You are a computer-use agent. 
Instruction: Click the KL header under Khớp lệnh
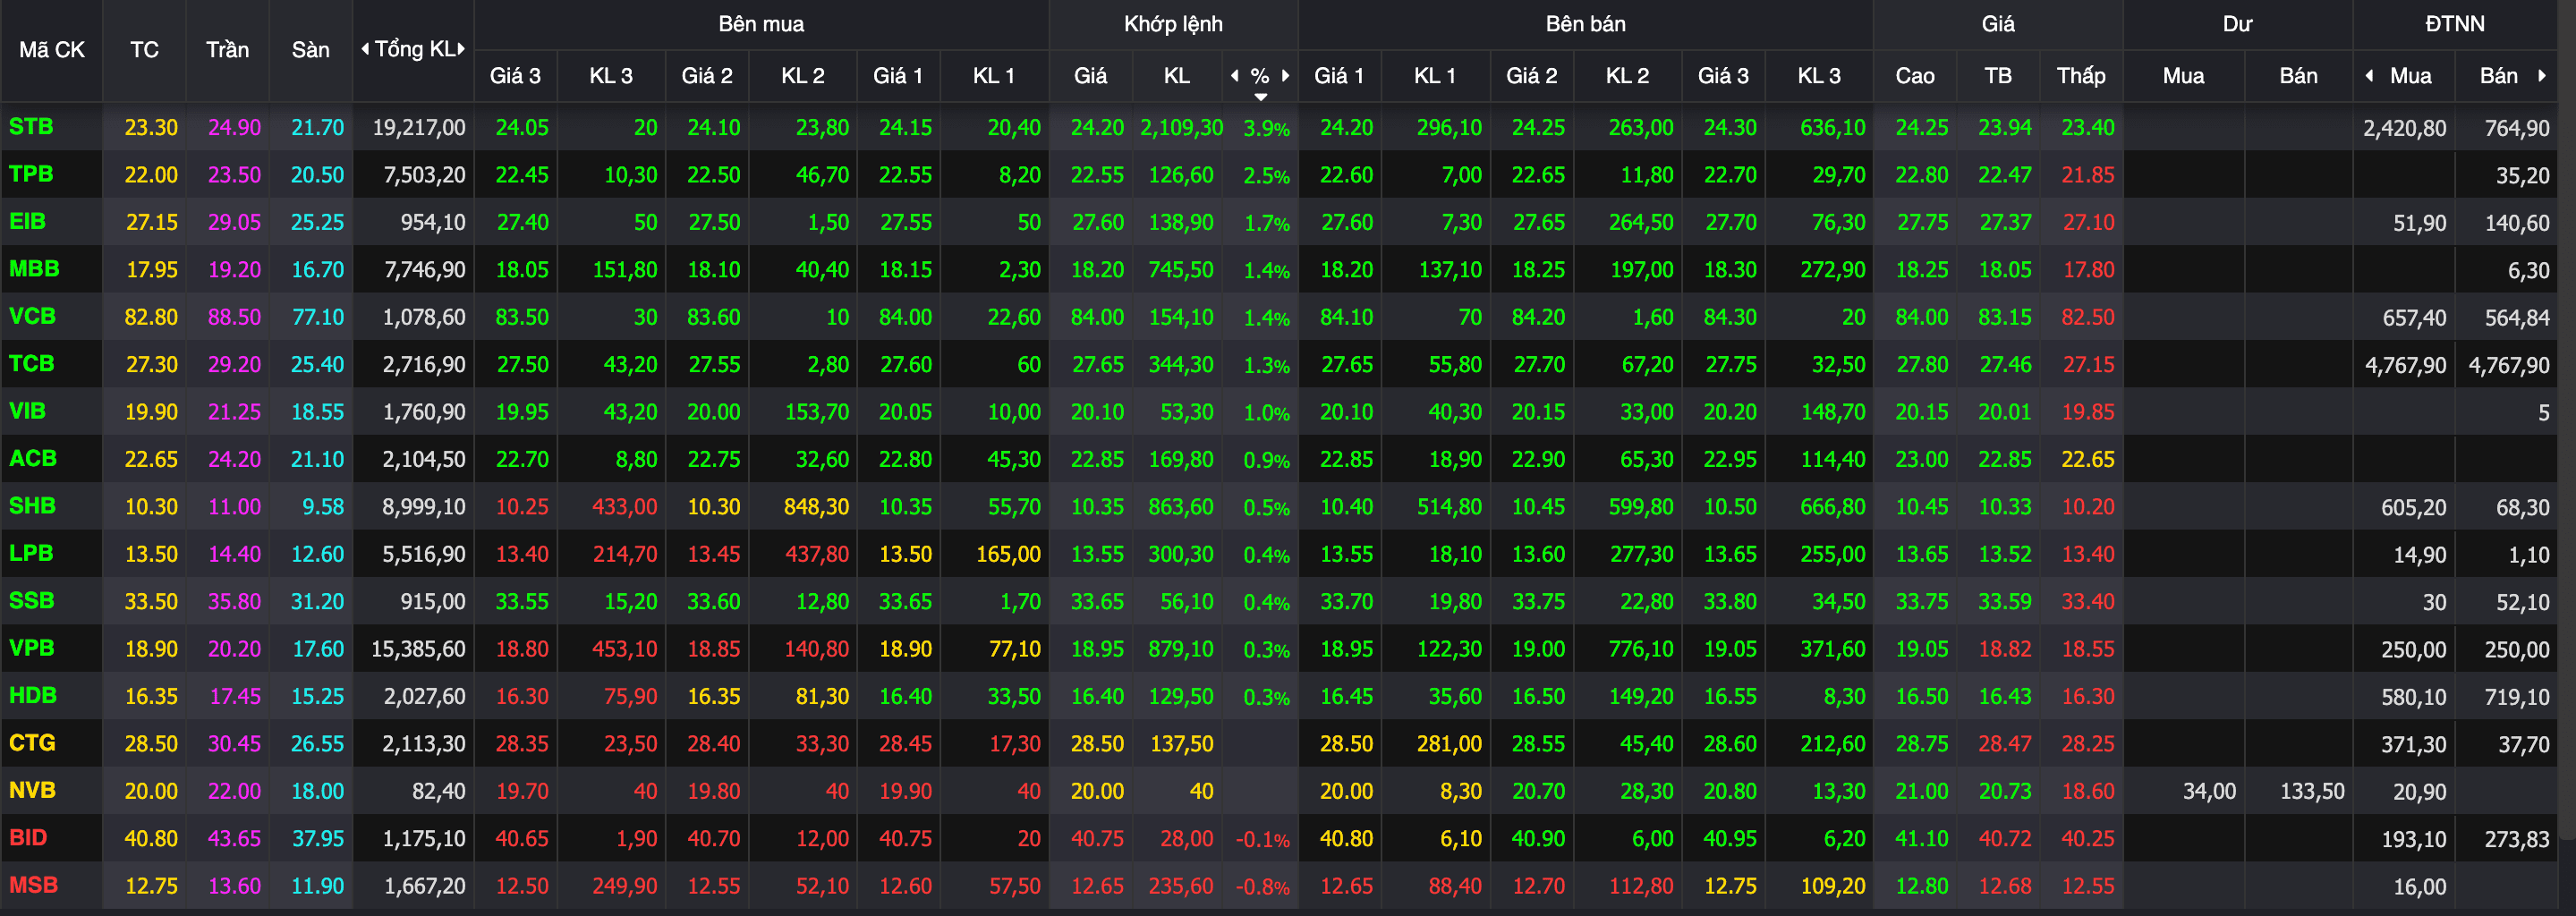click(1176, 76)
